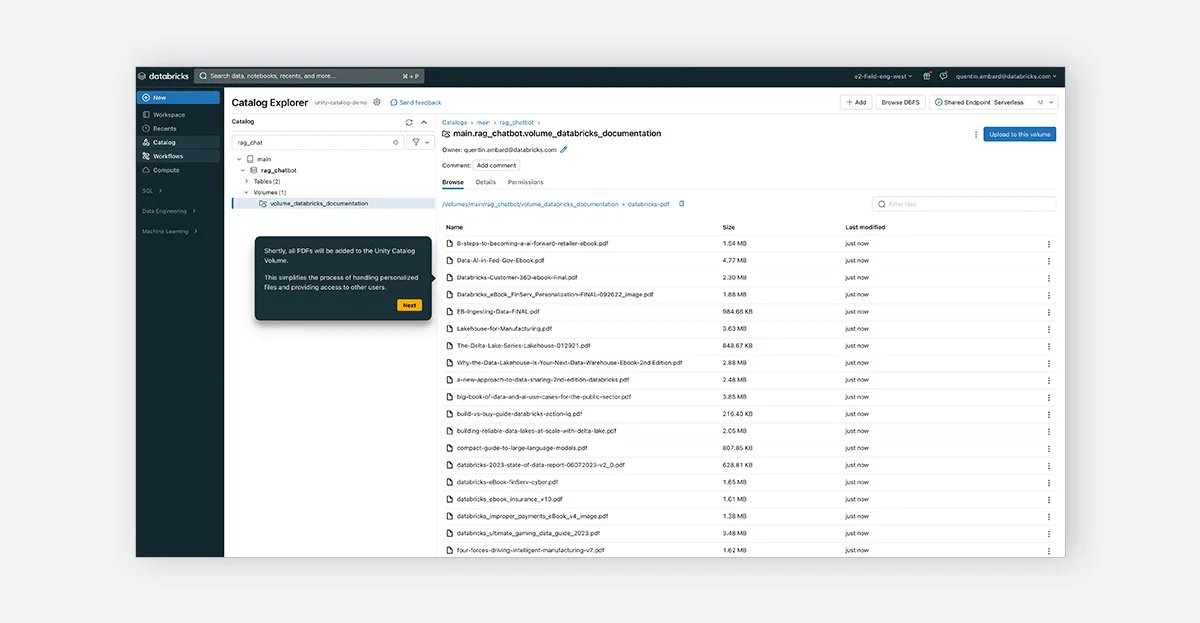Refresh the catalog tree
1200x623 pixels.
coord(409,122)
